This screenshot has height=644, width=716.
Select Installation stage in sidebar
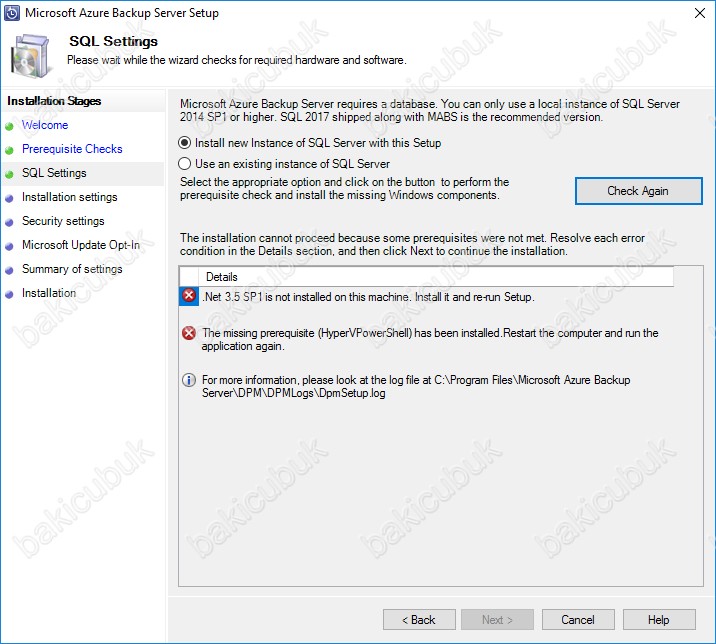point(49,293)
